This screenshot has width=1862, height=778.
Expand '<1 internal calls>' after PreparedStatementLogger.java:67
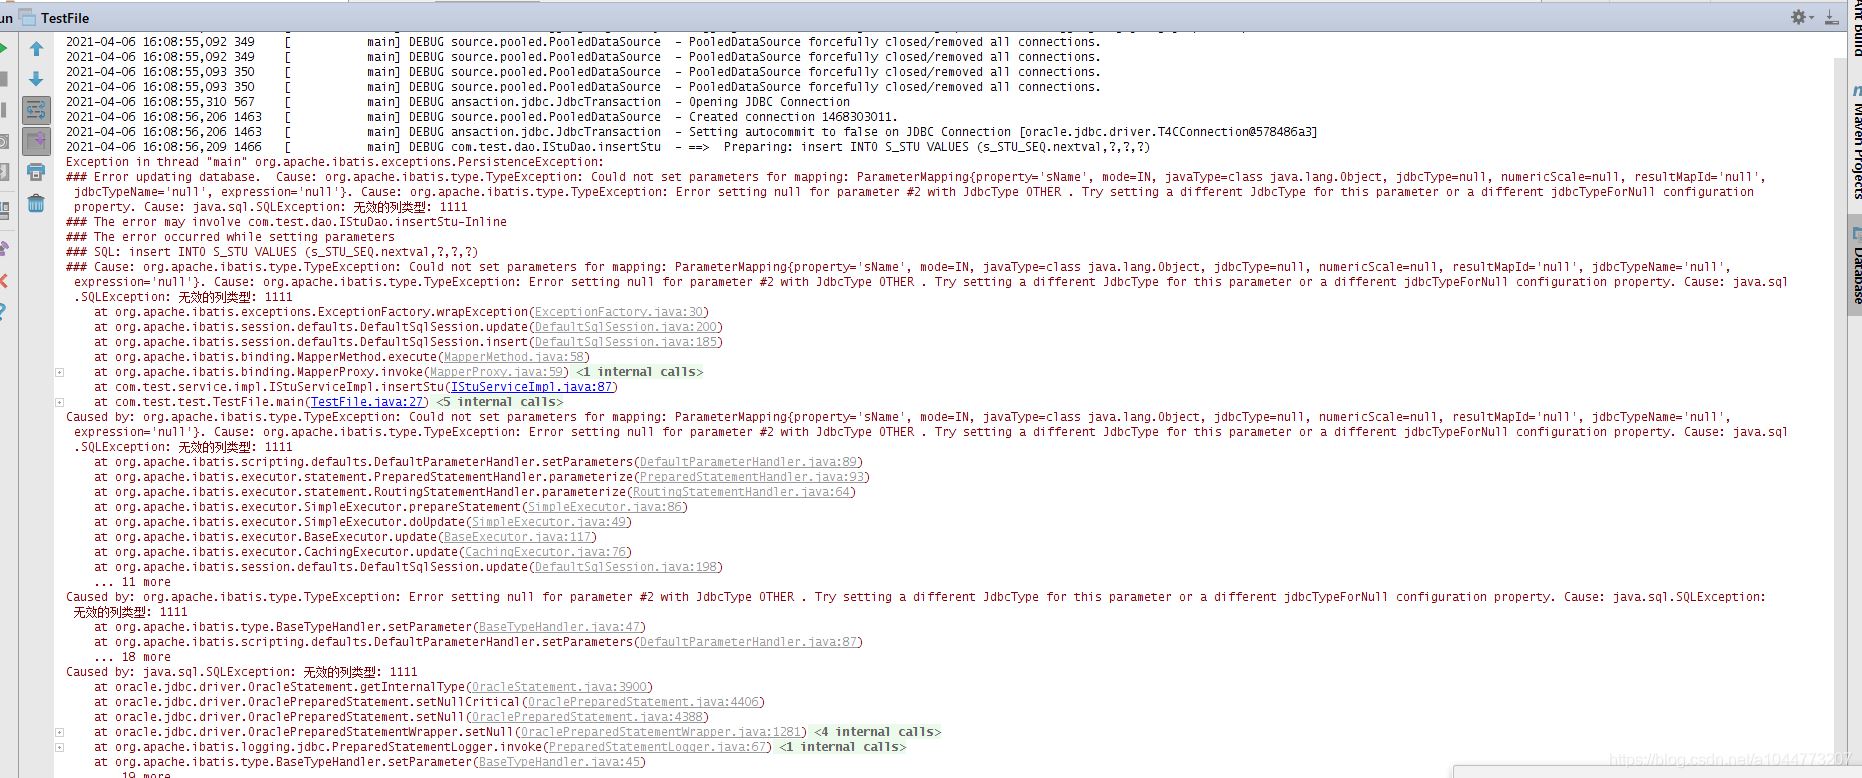842,747
